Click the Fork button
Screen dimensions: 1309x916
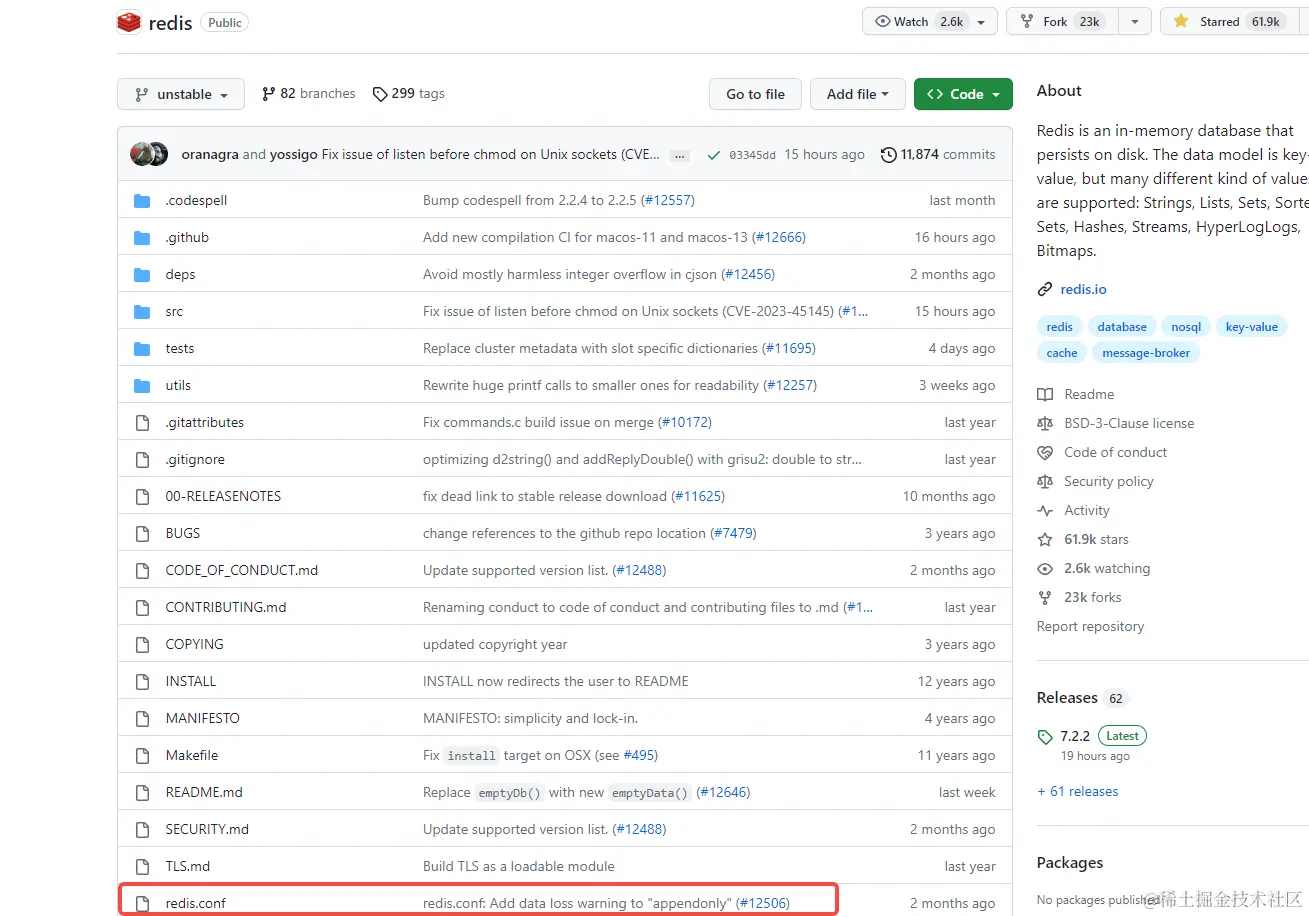pyautogui.click(x=1063, y=22)
